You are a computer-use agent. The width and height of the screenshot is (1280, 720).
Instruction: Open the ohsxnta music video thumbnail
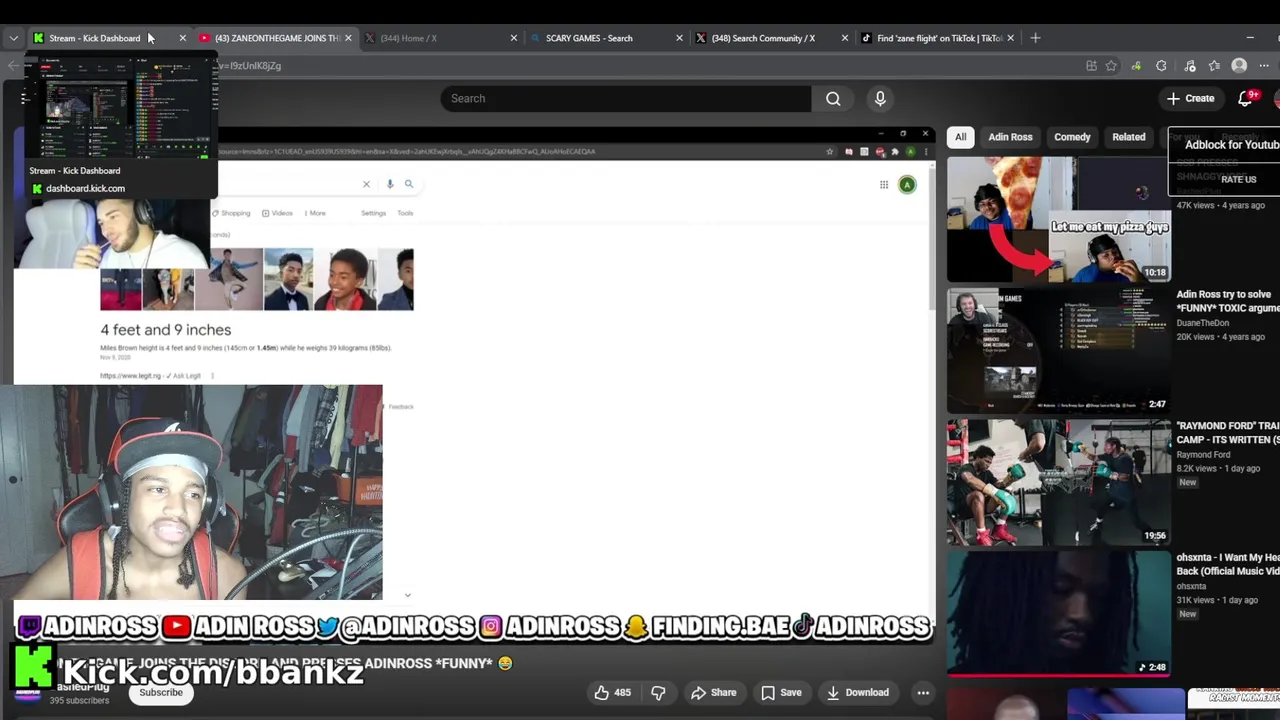(x=1059, y=613)
